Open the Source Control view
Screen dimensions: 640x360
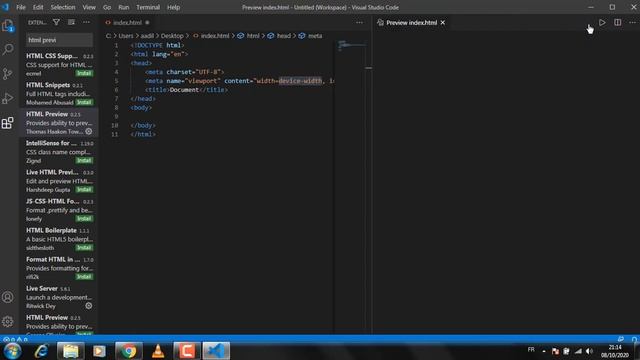click(8, 74)
